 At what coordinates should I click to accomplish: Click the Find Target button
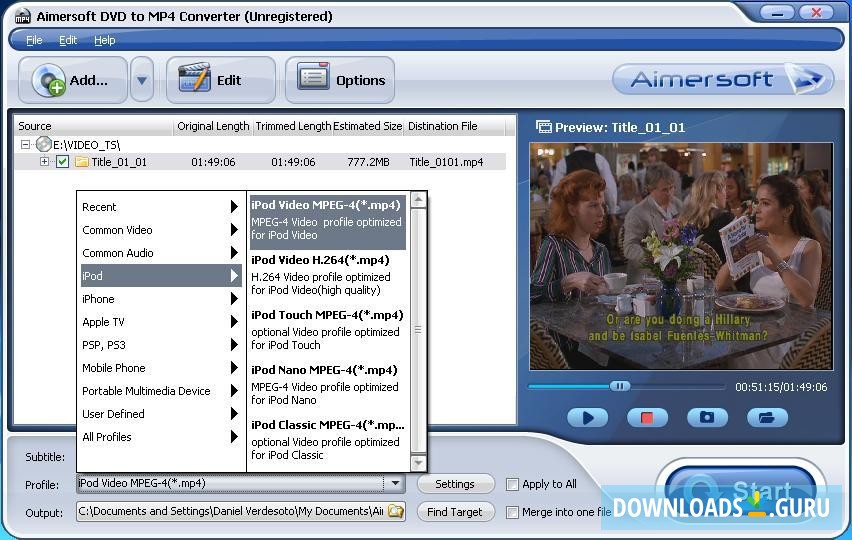pos(455,512)
